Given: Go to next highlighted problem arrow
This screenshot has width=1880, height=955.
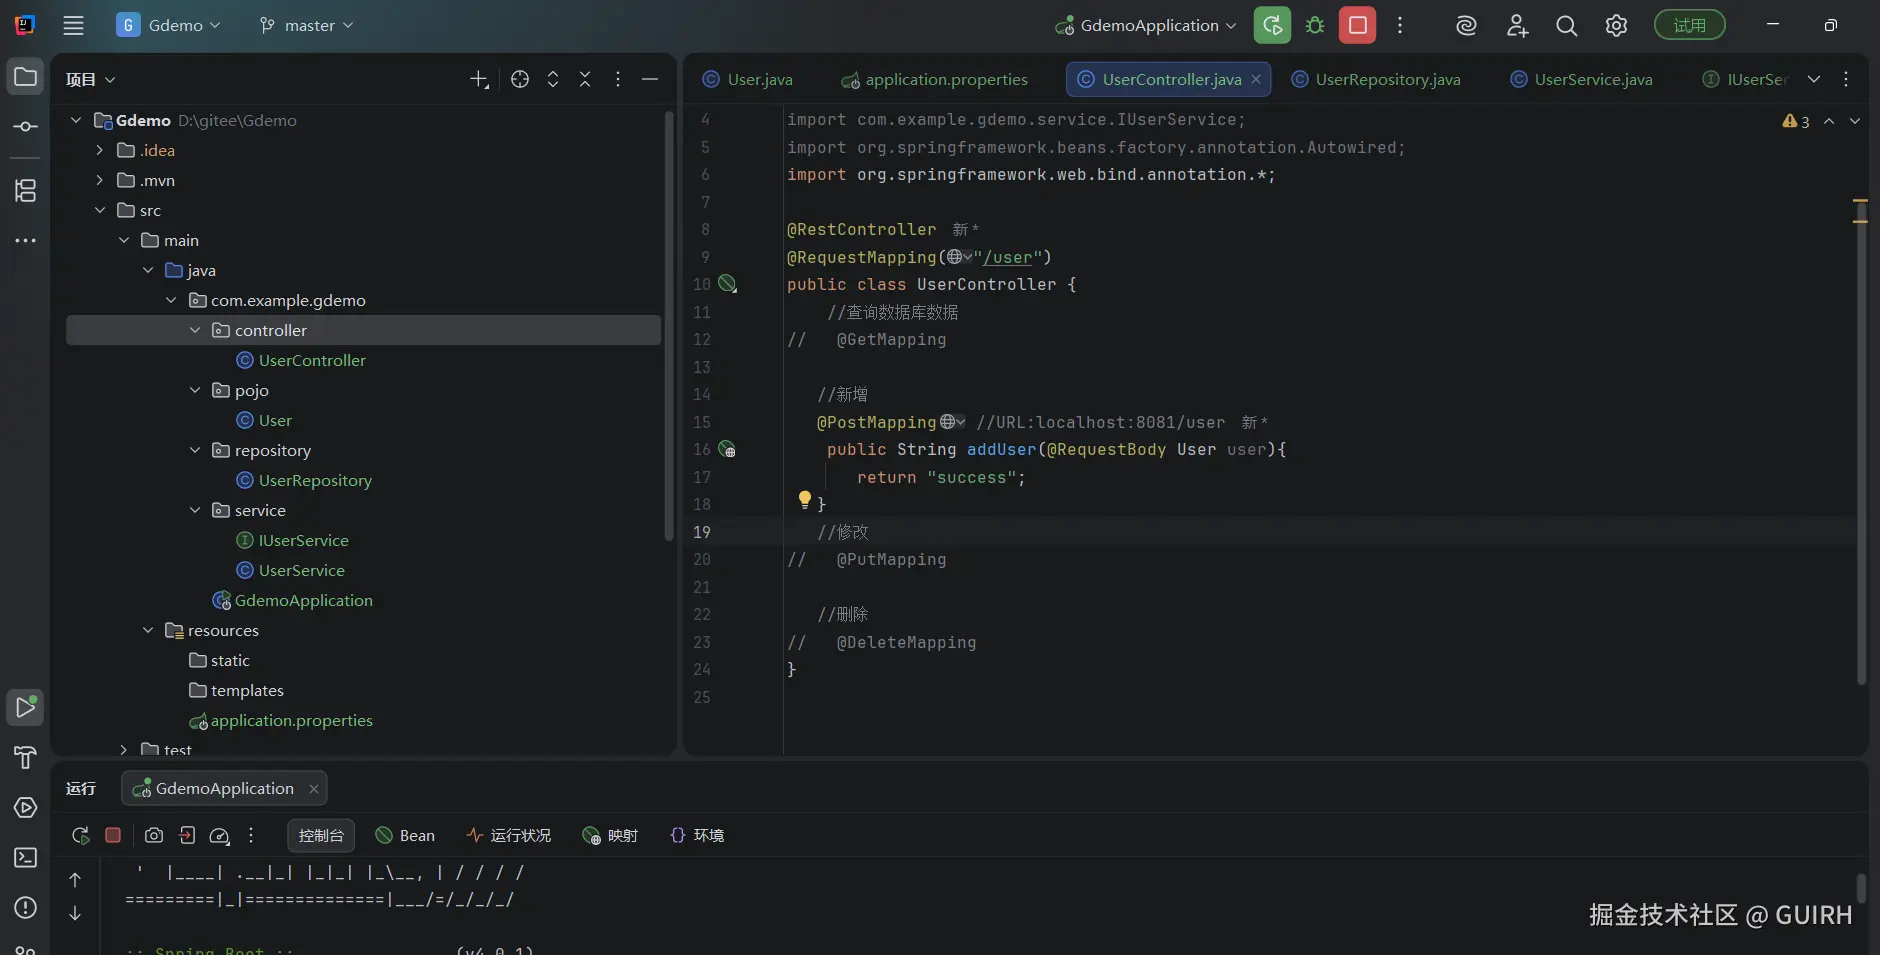Looking at the screenshot, I should 1855,121.
